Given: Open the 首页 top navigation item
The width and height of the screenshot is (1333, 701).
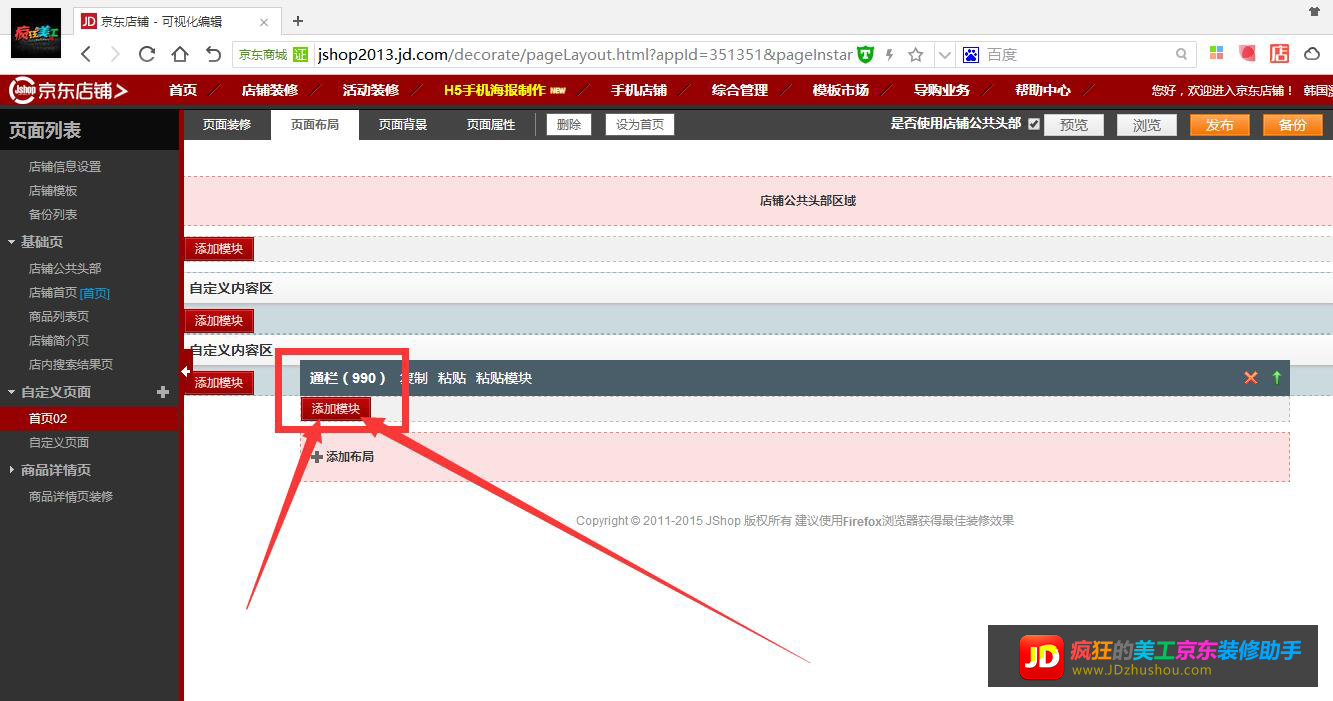Looking at the screenshot, I should pyautogui.click(x=183, y=90).
